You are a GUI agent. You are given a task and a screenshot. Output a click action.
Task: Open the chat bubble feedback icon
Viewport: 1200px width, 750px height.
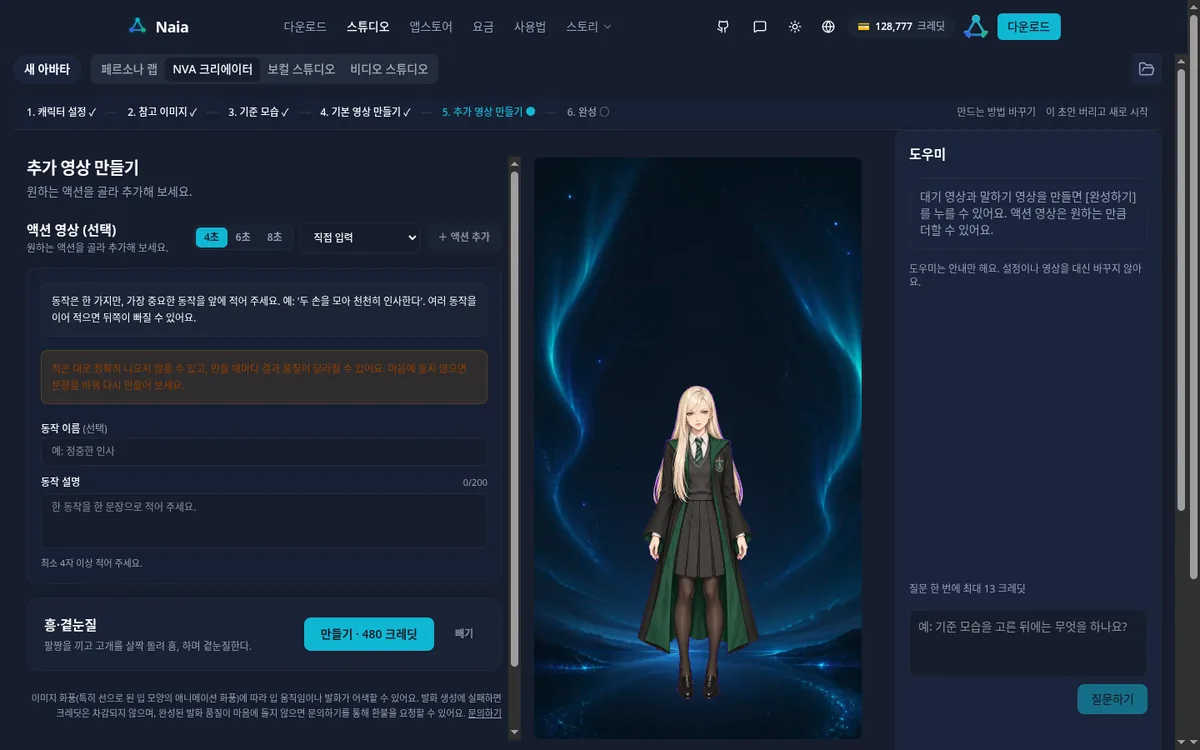coord(760,27)
